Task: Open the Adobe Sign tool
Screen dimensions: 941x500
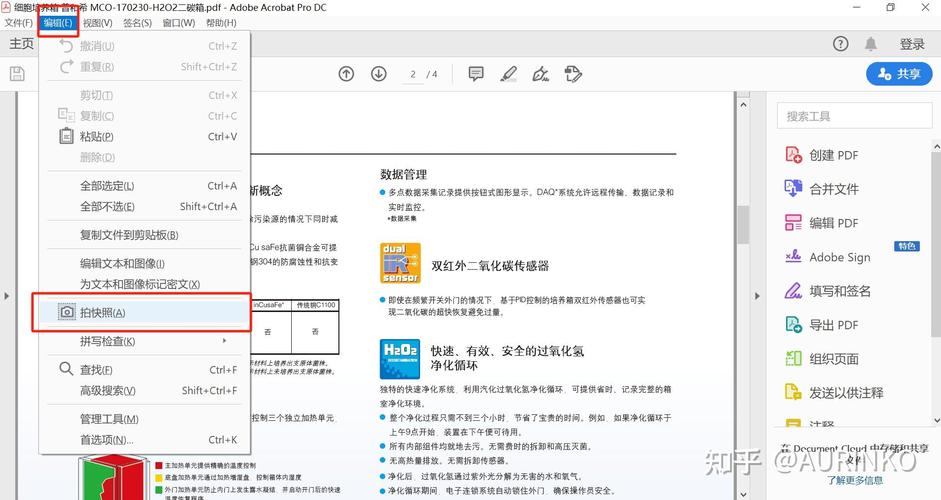Action: 828,257
